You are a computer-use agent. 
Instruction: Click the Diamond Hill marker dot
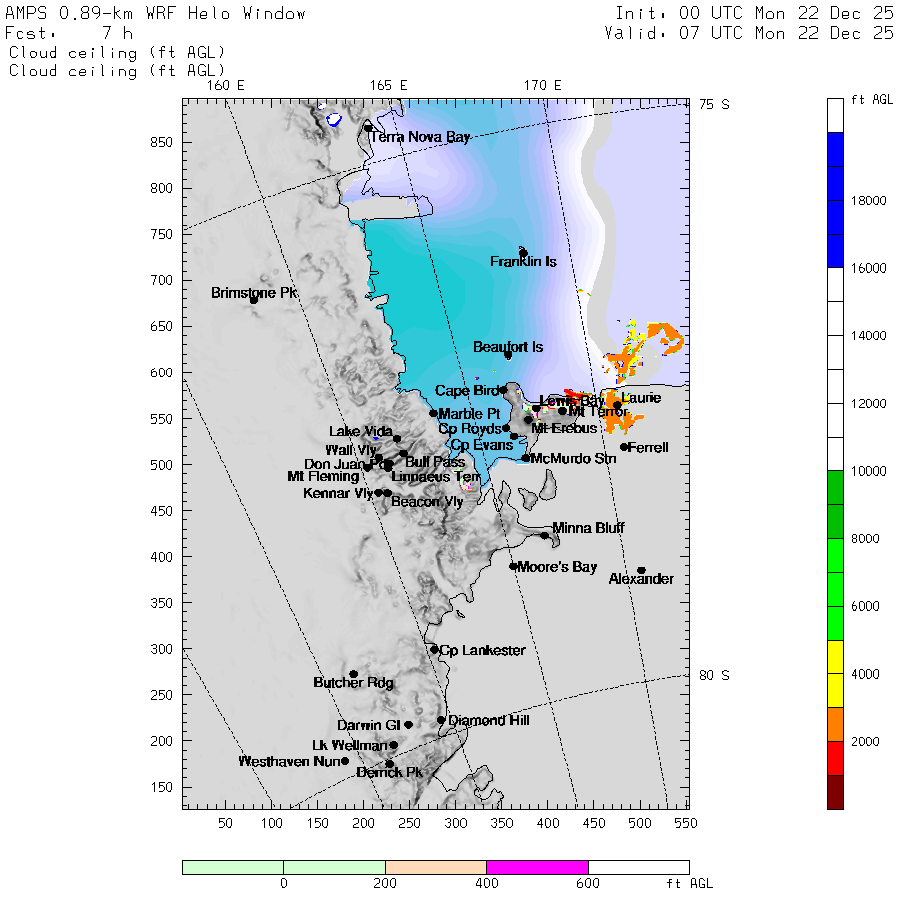441,720
